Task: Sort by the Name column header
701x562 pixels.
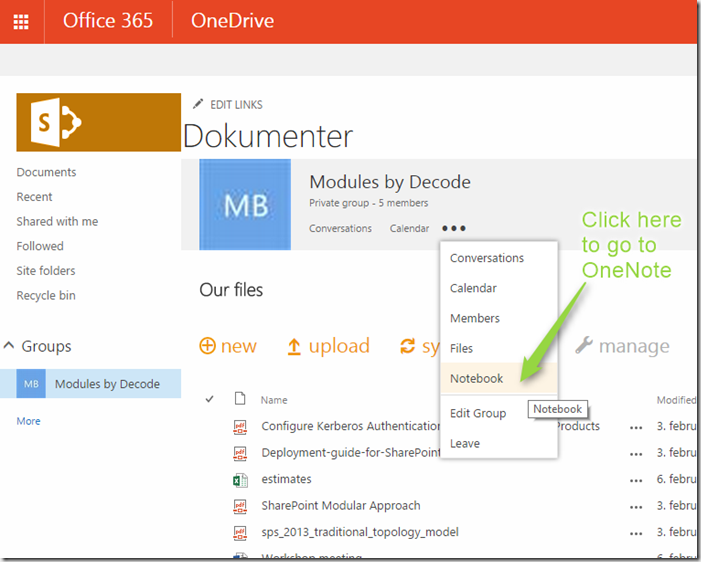Action: click(274, 400)
